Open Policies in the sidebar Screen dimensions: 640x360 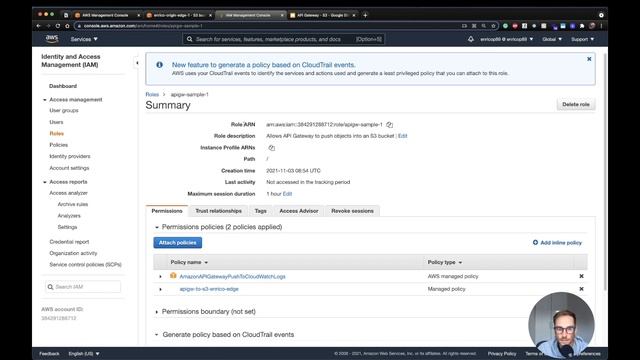tap(58, 145)
